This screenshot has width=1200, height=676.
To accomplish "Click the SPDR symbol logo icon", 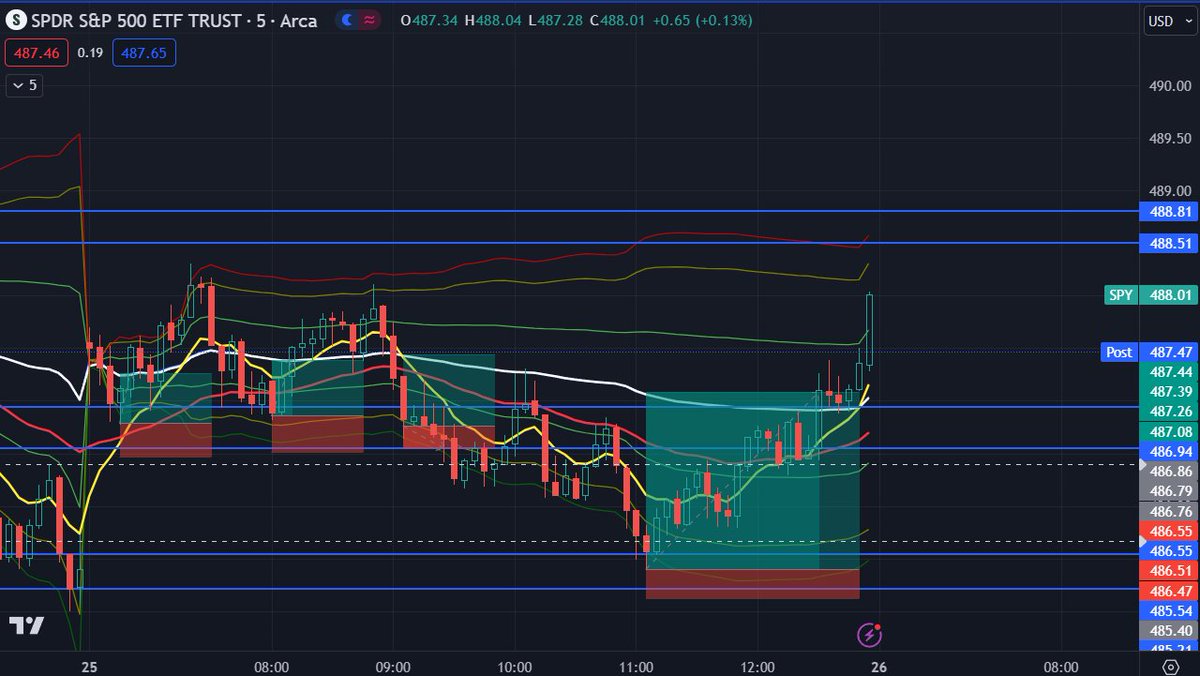I will point(16,20).
